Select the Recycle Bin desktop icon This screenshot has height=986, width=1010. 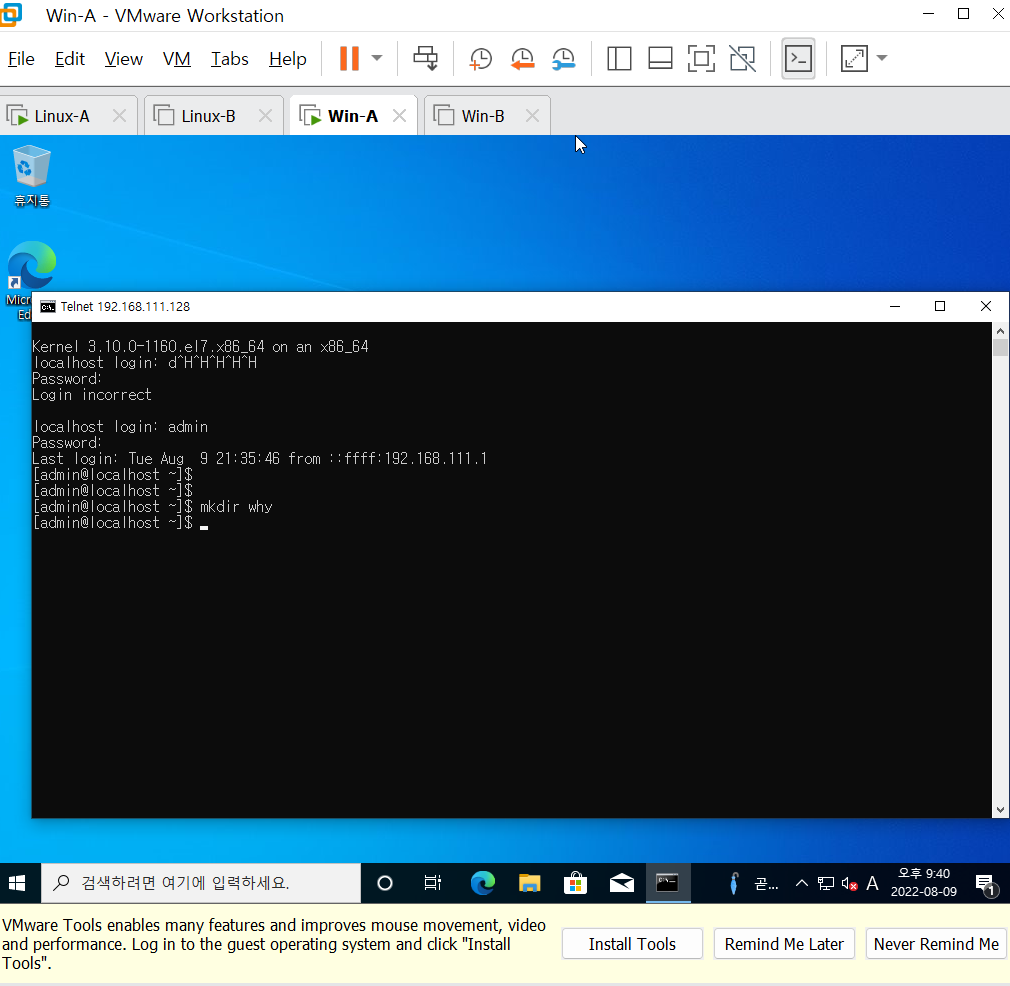pyautogui.click(x=32, y=176)
